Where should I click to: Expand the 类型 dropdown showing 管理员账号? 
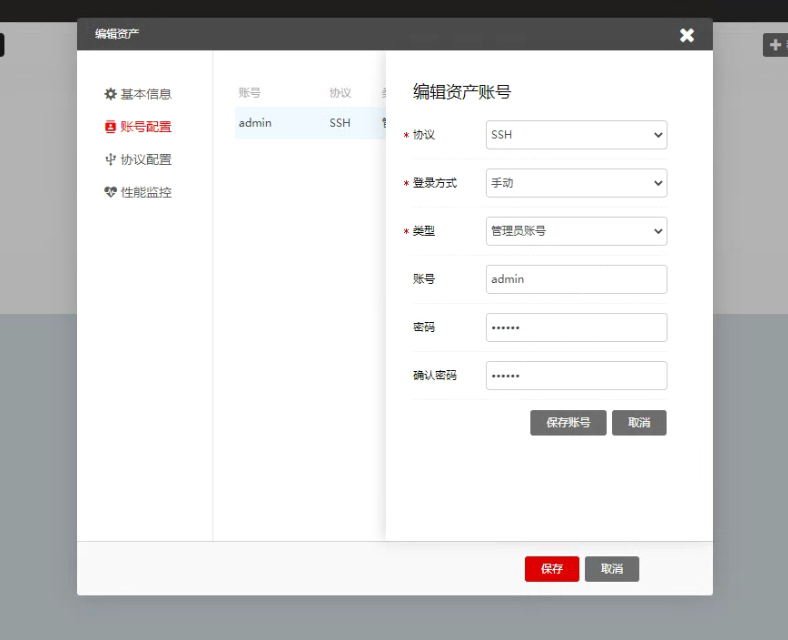[x=576, y=231]
